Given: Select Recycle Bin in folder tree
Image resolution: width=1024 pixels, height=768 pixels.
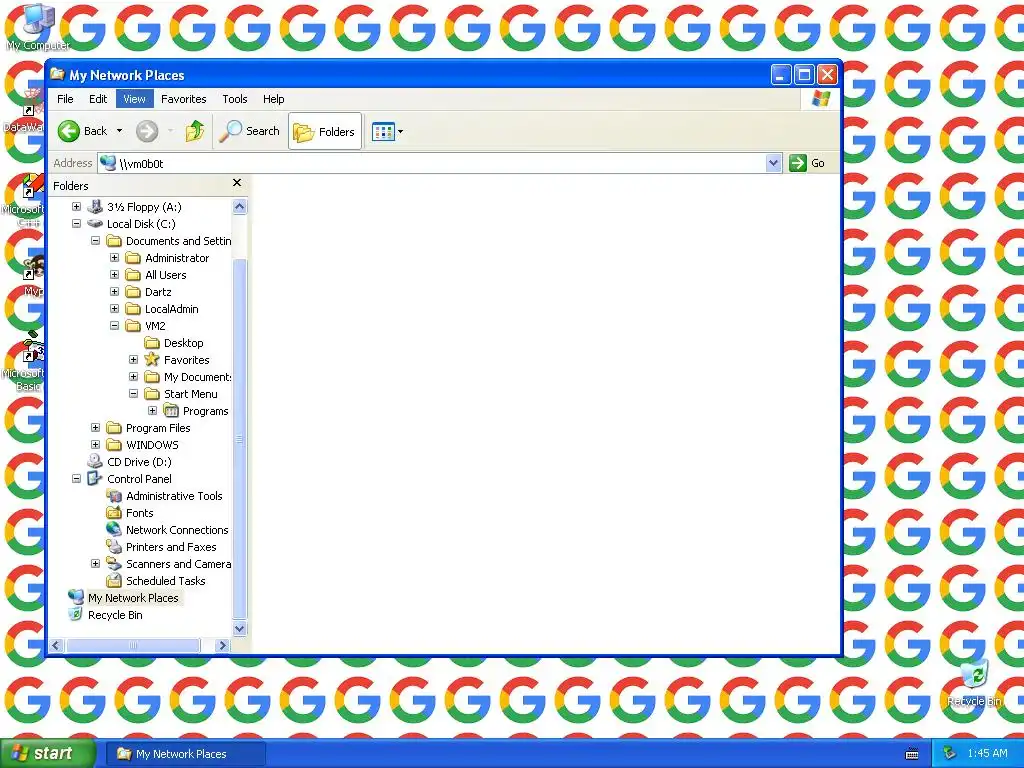Looking at the screenshot, I should click(x=115, y=615).
